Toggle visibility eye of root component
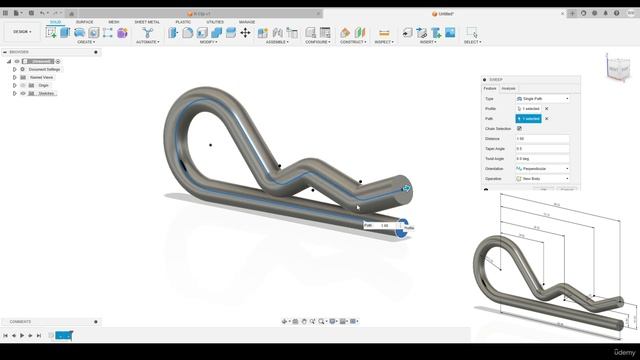The width and height of the screenshot is (640, 360). click(x=17, y=62)
